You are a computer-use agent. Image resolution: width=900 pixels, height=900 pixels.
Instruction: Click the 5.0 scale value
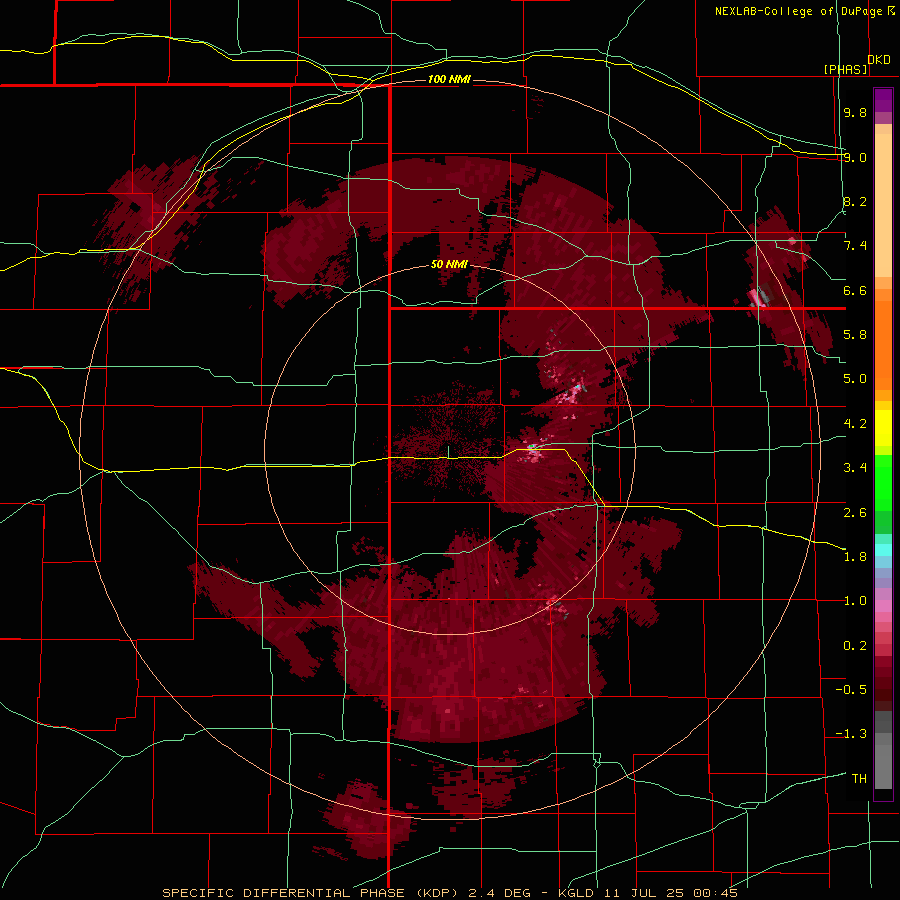(855, 379)
